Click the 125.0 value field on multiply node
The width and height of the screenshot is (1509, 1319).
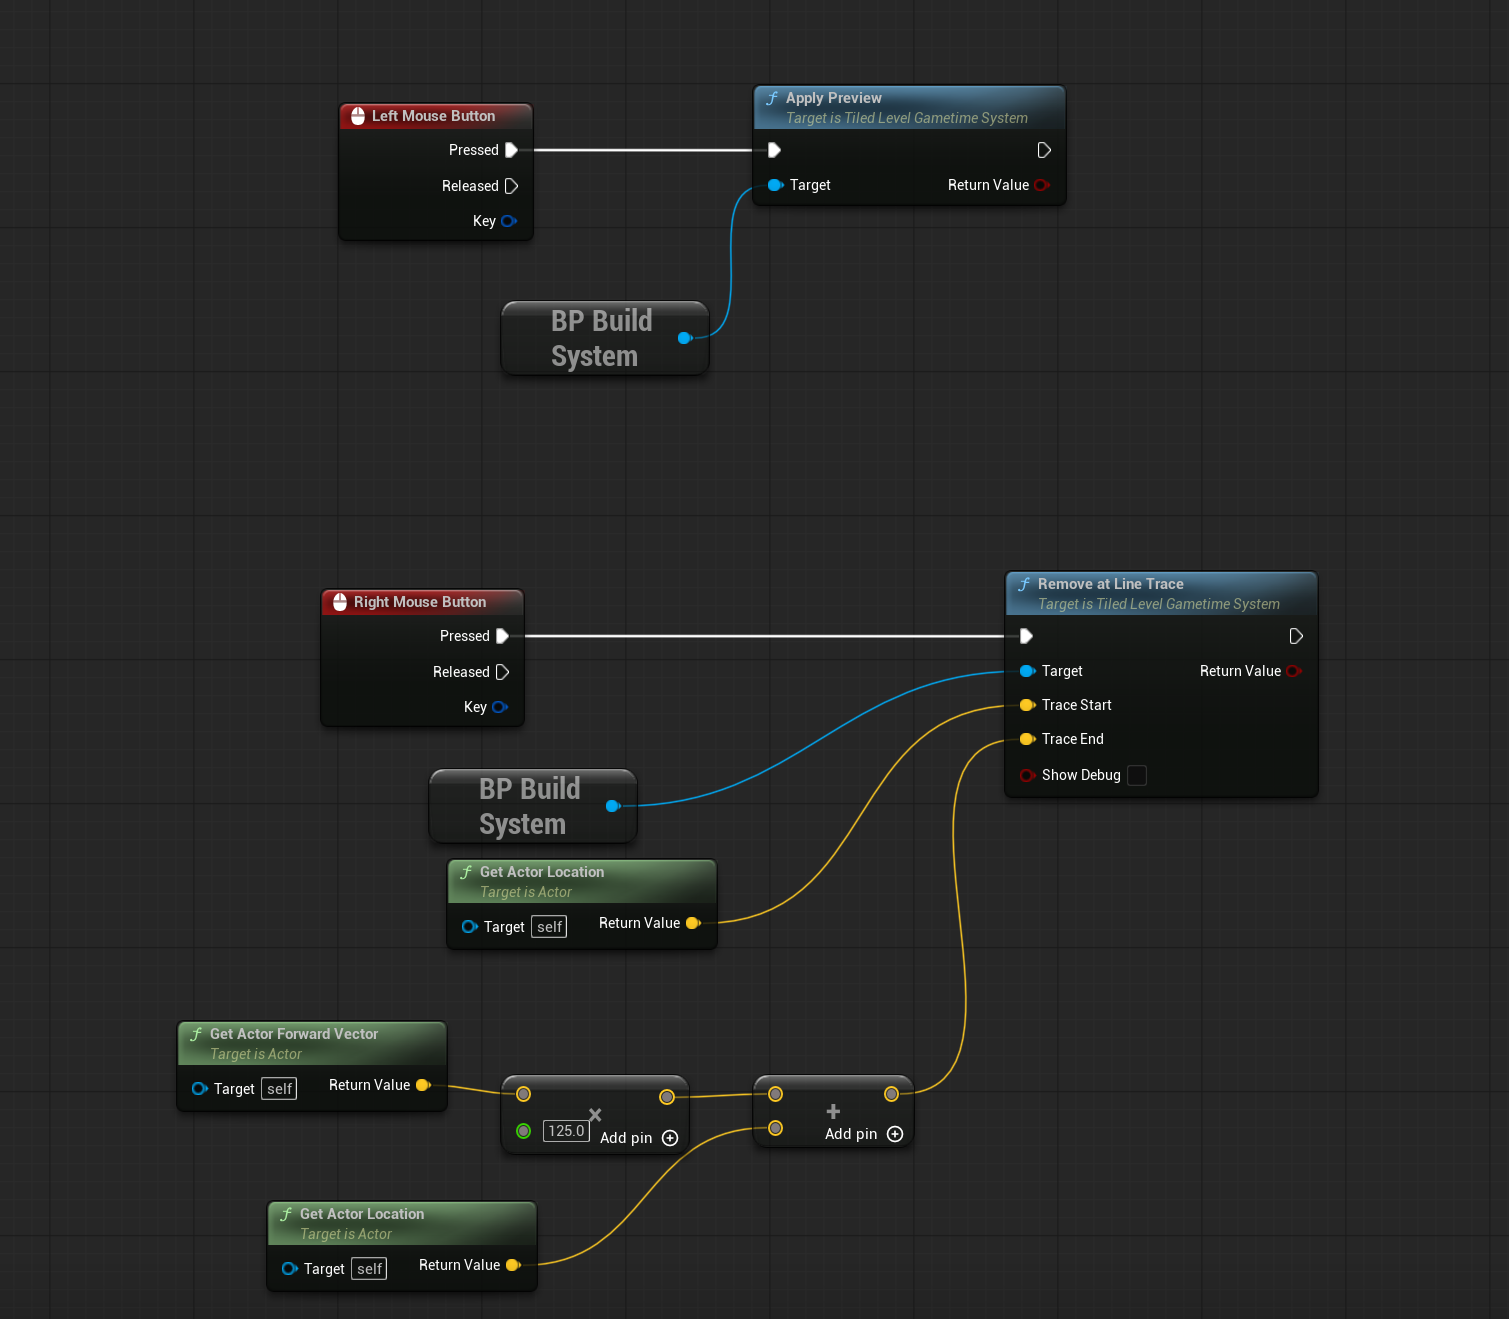click(x=566, y=1131)
